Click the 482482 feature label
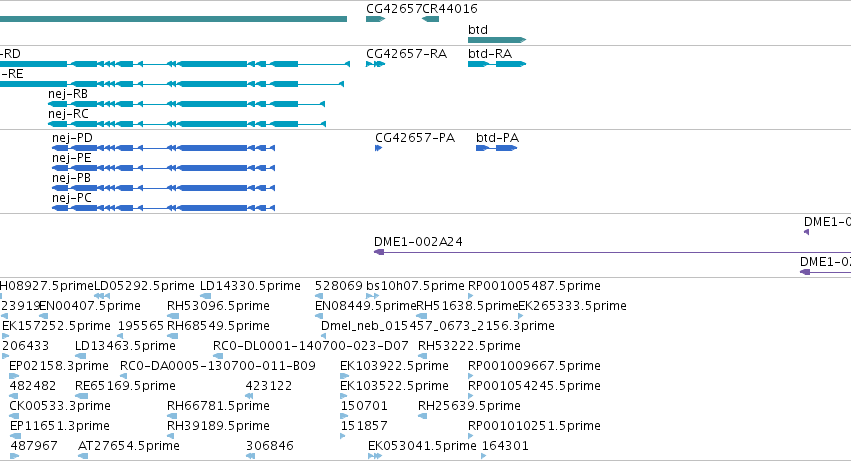Screen dimensions: 851x461 click(x=33, y=386)
